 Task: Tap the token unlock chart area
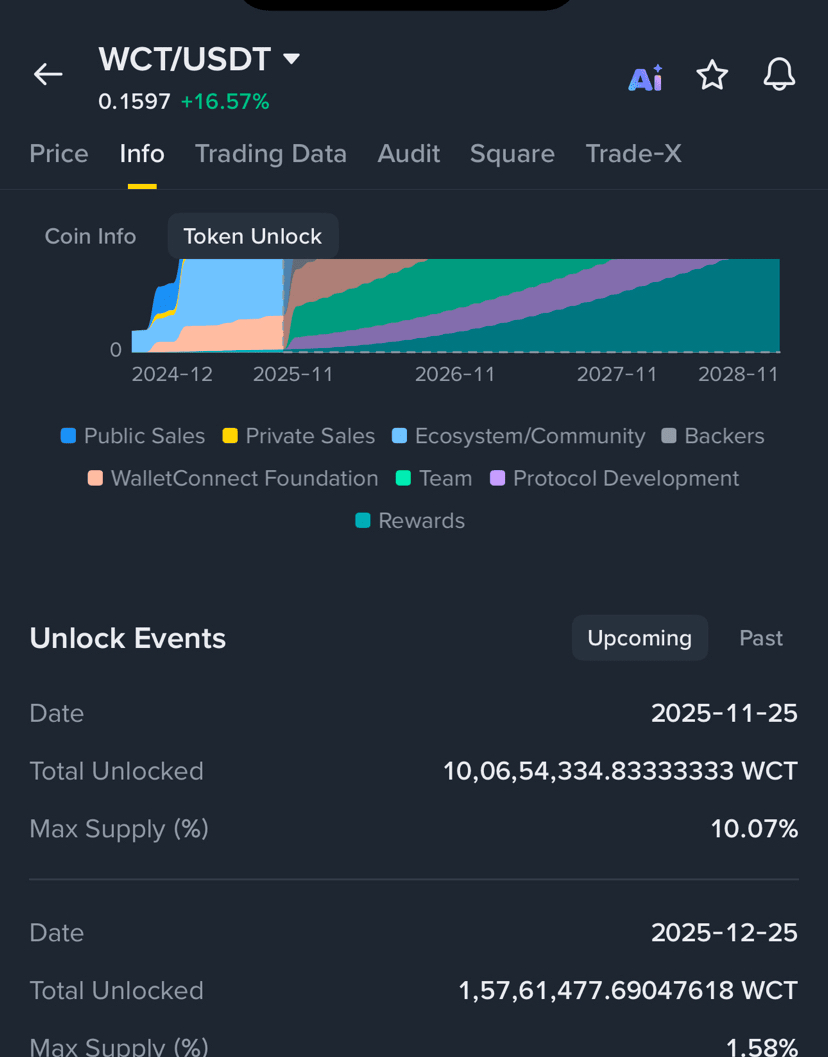455,306
